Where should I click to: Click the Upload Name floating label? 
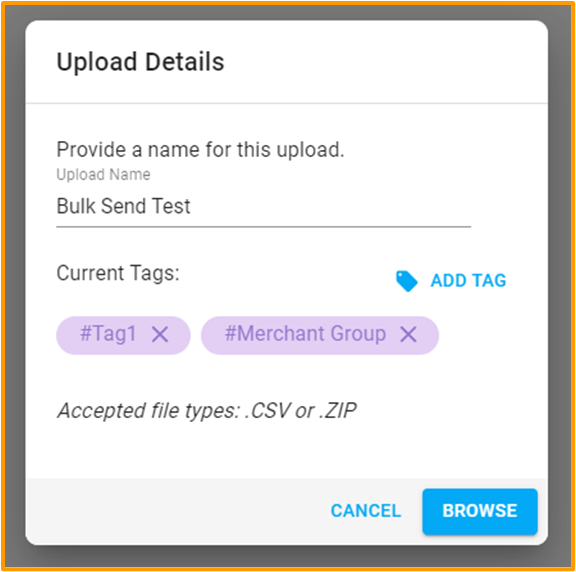[x=103, y=175]
